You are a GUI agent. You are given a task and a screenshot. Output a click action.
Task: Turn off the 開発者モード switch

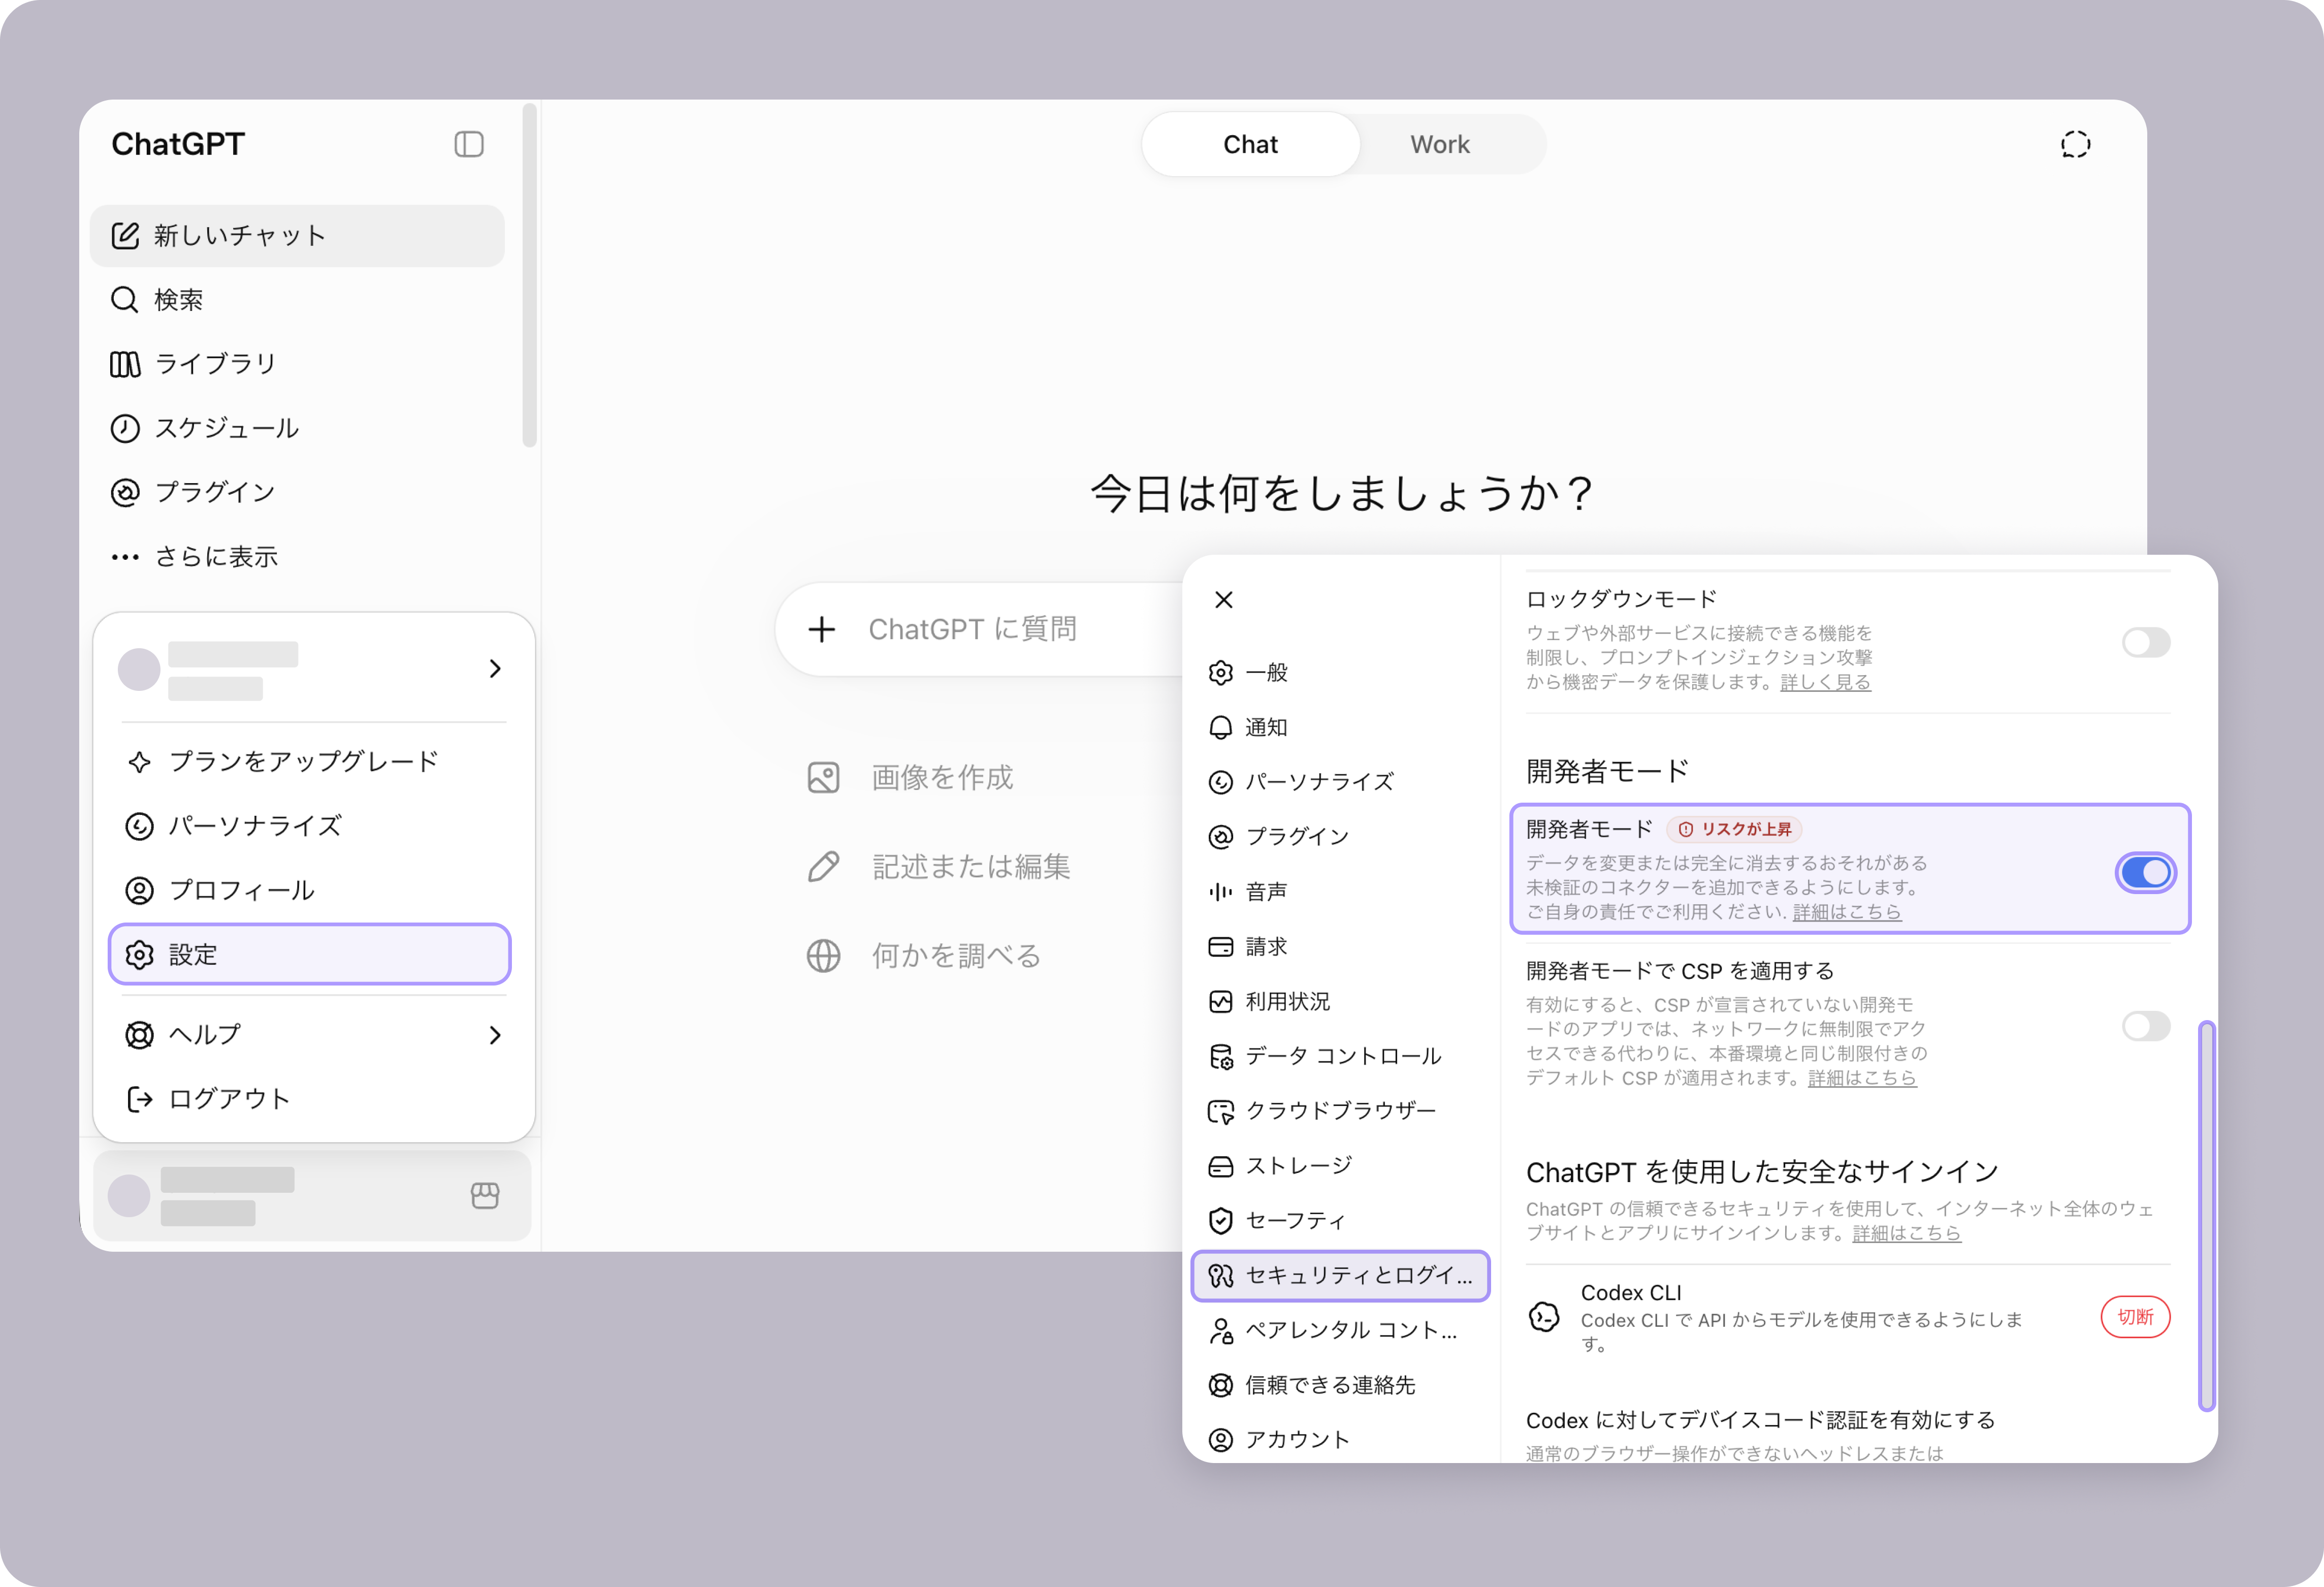pyautogui.click(x=2146, y=872)
